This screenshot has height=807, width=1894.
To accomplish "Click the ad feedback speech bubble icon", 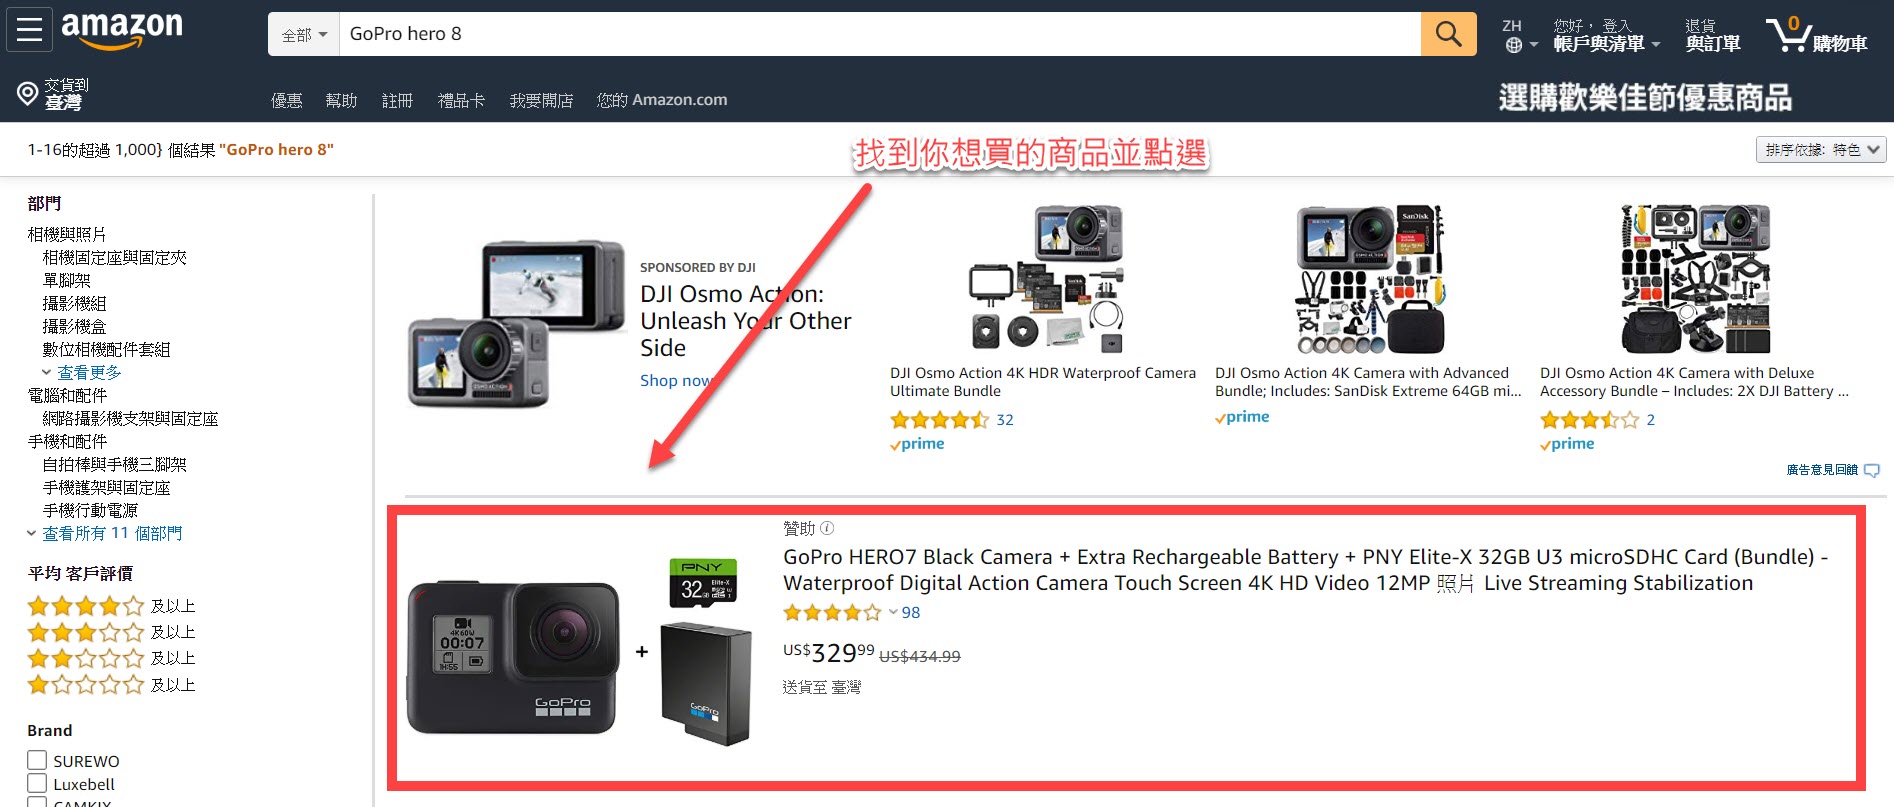I will pos(1872,470).
